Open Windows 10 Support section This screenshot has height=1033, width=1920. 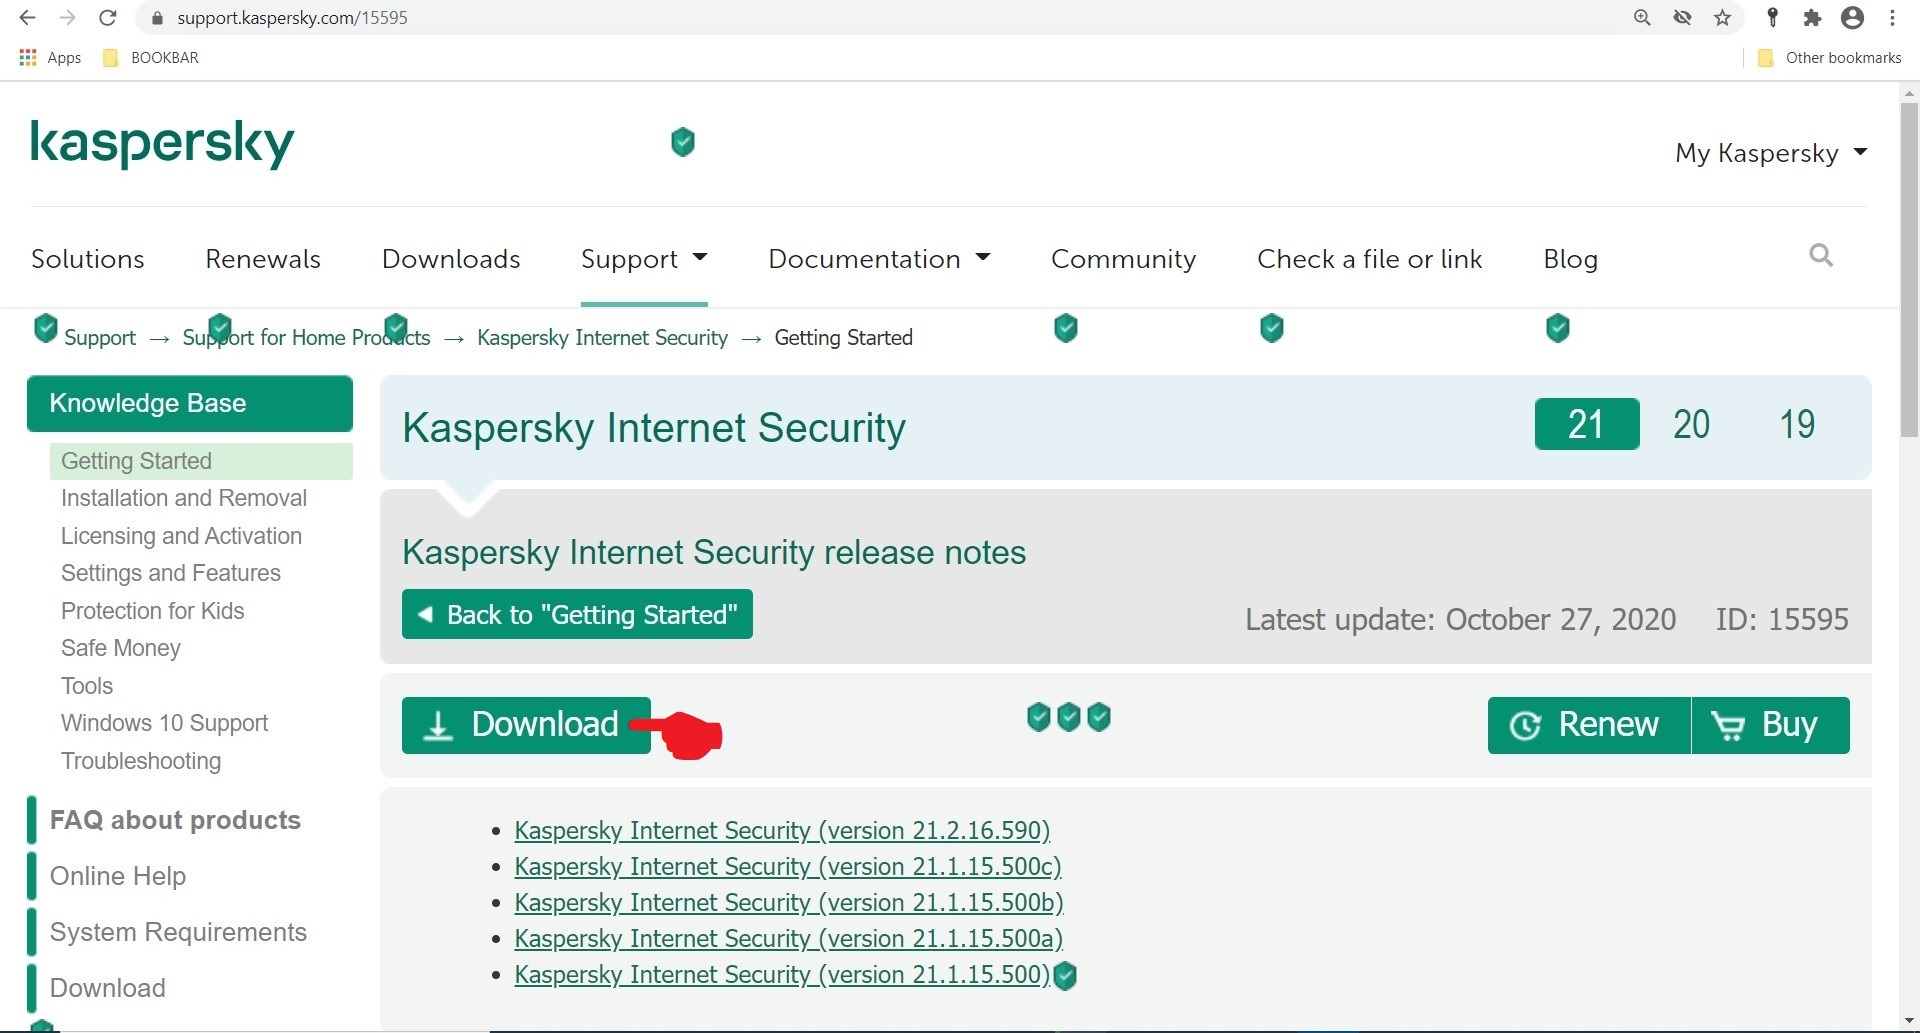[x=164, y=723]
